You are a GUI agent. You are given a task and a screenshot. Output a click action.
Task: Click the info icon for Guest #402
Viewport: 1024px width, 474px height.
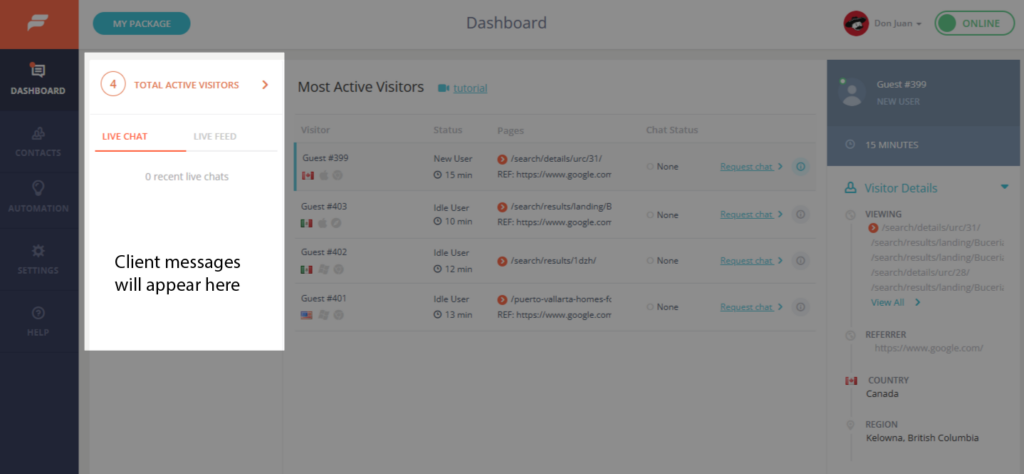click(801, 261)
